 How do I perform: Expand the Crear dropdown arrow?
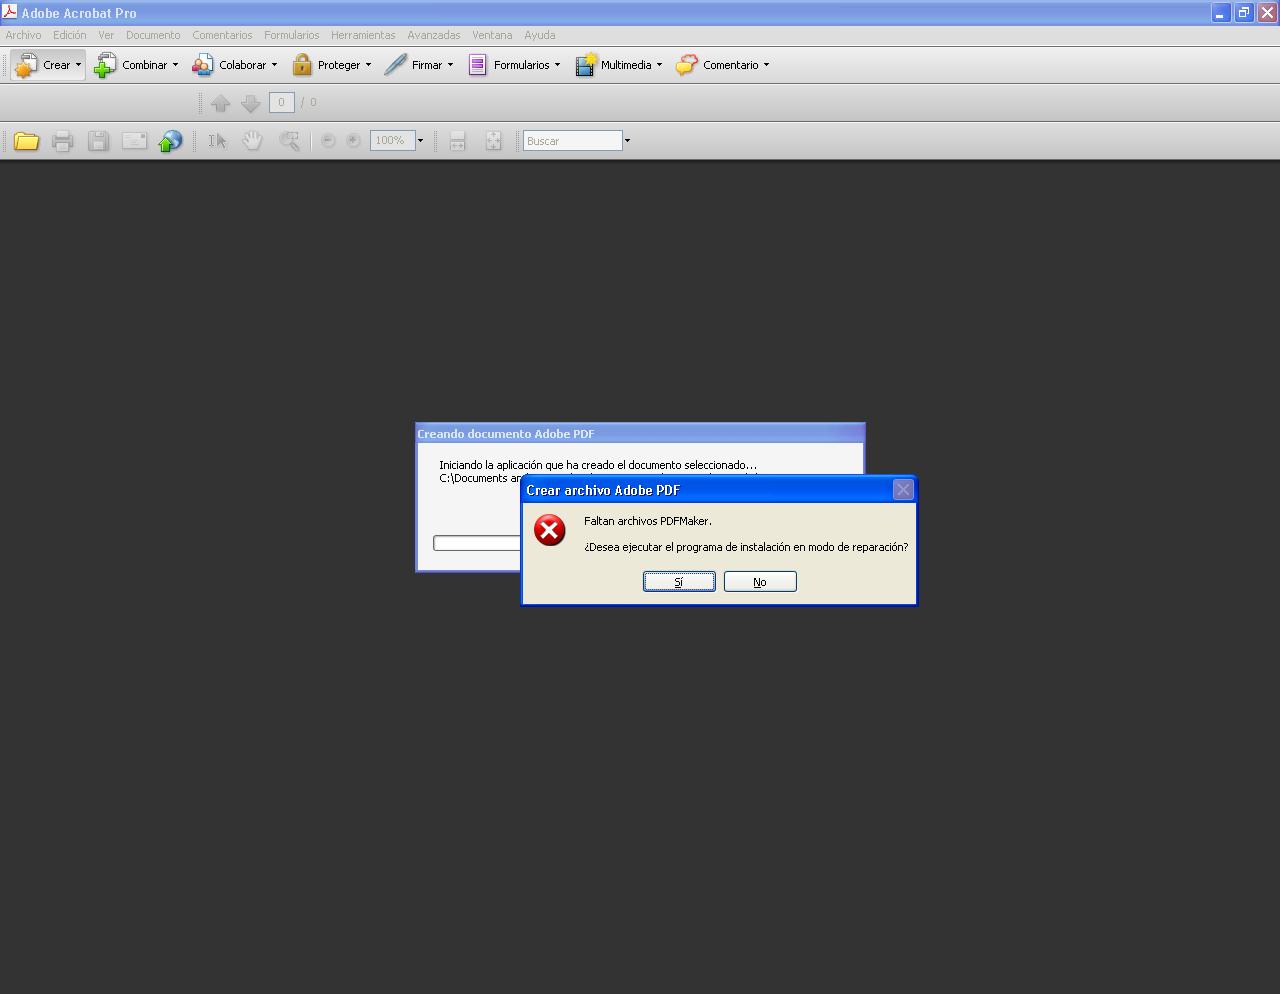[x=78, y=65]
